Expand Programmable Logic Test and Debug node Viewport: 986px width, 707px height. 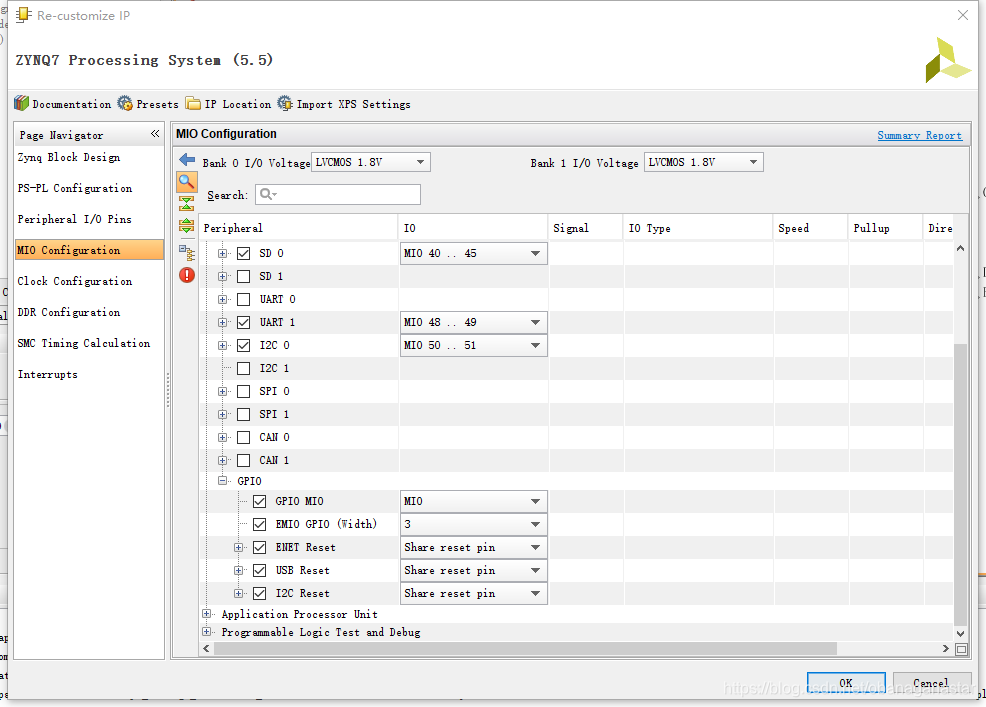click(206, 631)
